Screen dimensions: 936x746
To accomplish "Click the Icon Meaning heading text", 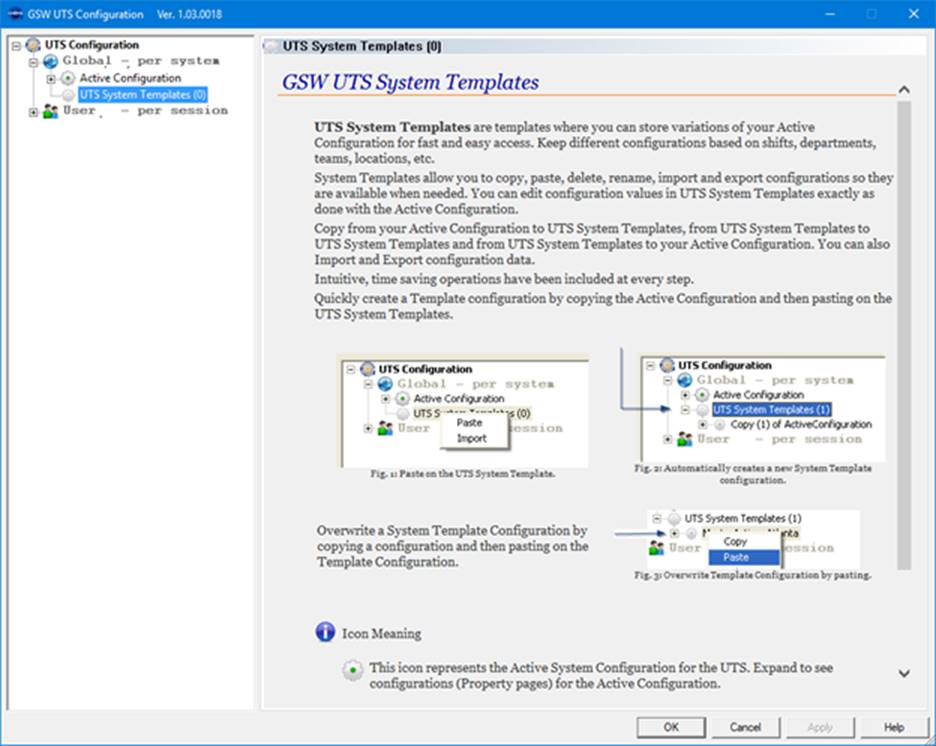I will tap(381, 633).
